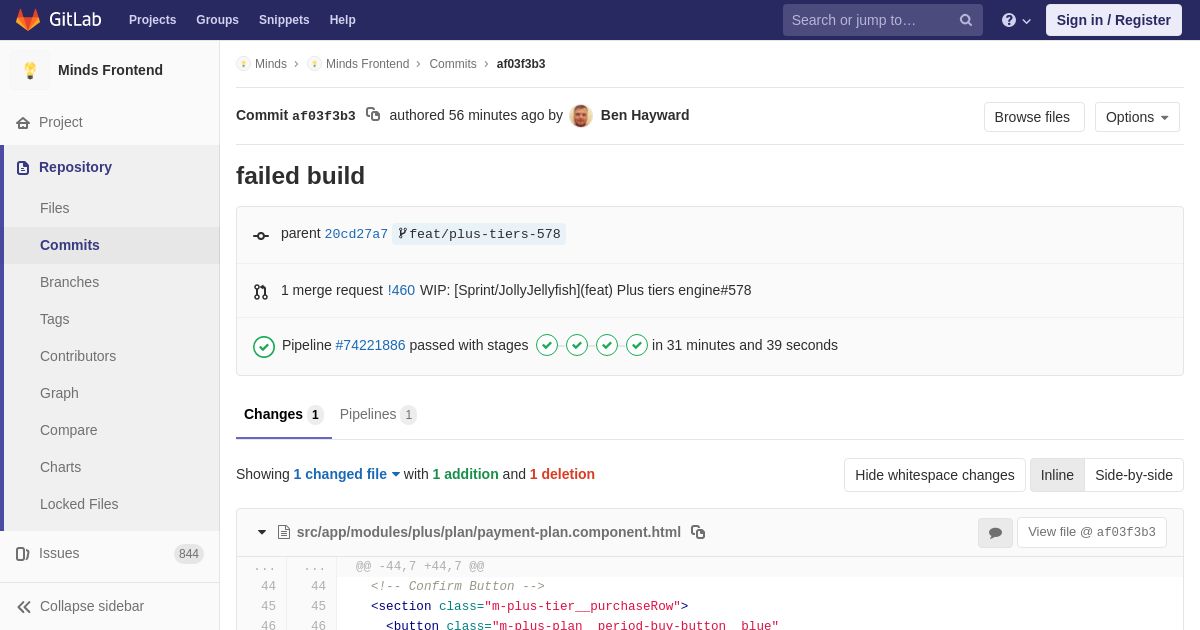The height and width of the screenshot is (630, 1200).
Task: Open Snippets in the top navigation
Action: (284, 20)
